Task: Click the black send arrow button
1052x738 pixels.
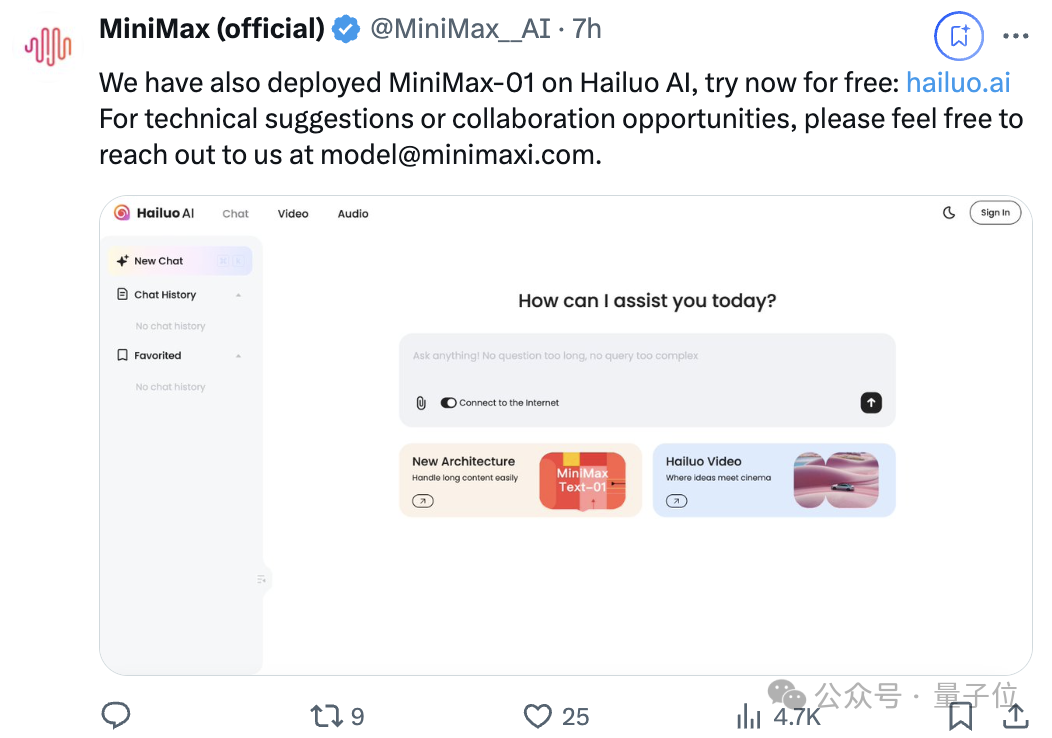Action: point(871,402)
